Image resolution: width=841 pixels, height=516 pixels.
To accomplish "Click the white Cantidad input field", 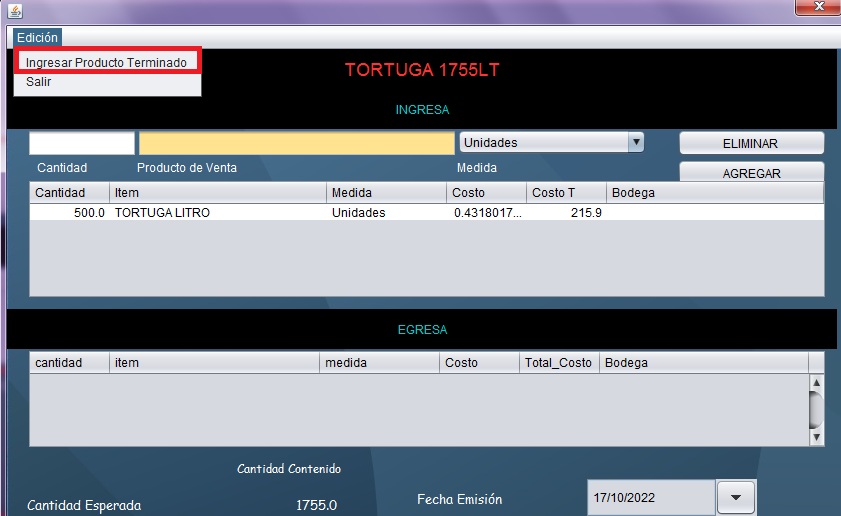I will click(x=81, y=143).
